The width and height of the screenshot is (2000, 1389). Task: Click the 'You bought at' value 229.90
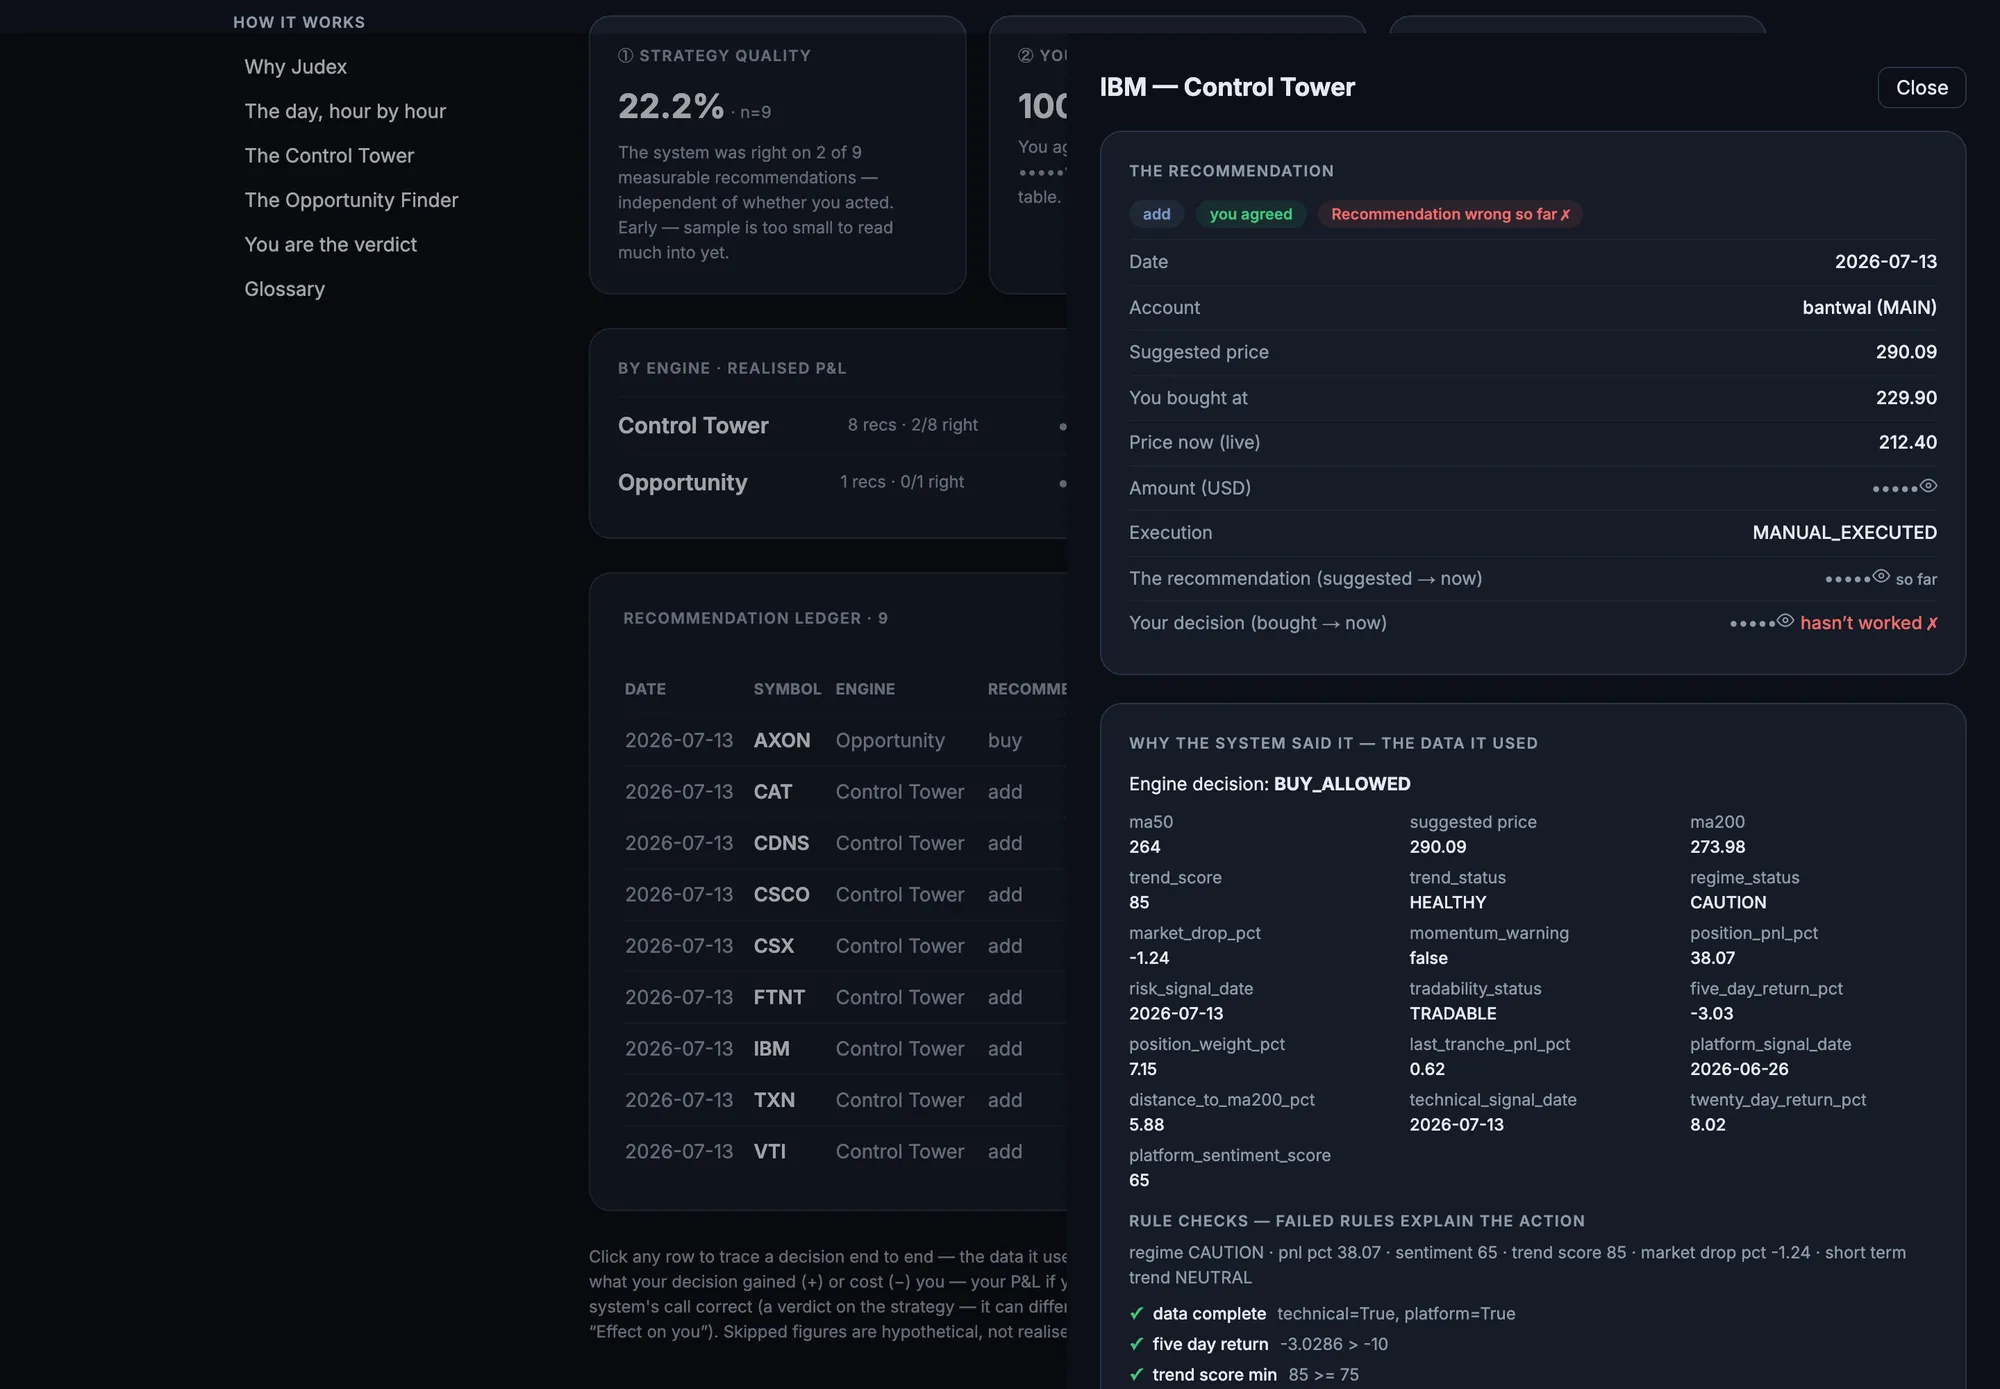pos(1906,397)
